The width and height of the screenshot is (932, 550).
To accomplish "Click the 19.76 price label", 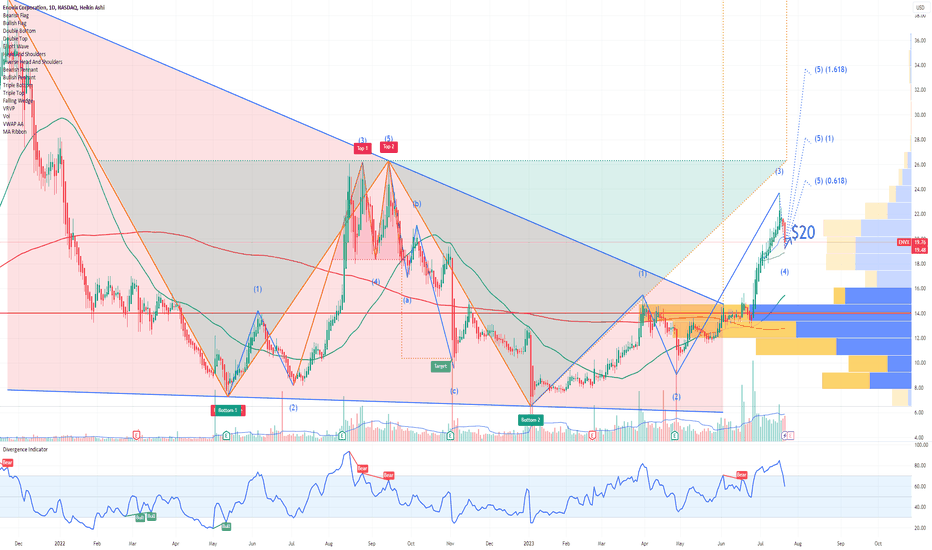I will (x=920, y=242).
